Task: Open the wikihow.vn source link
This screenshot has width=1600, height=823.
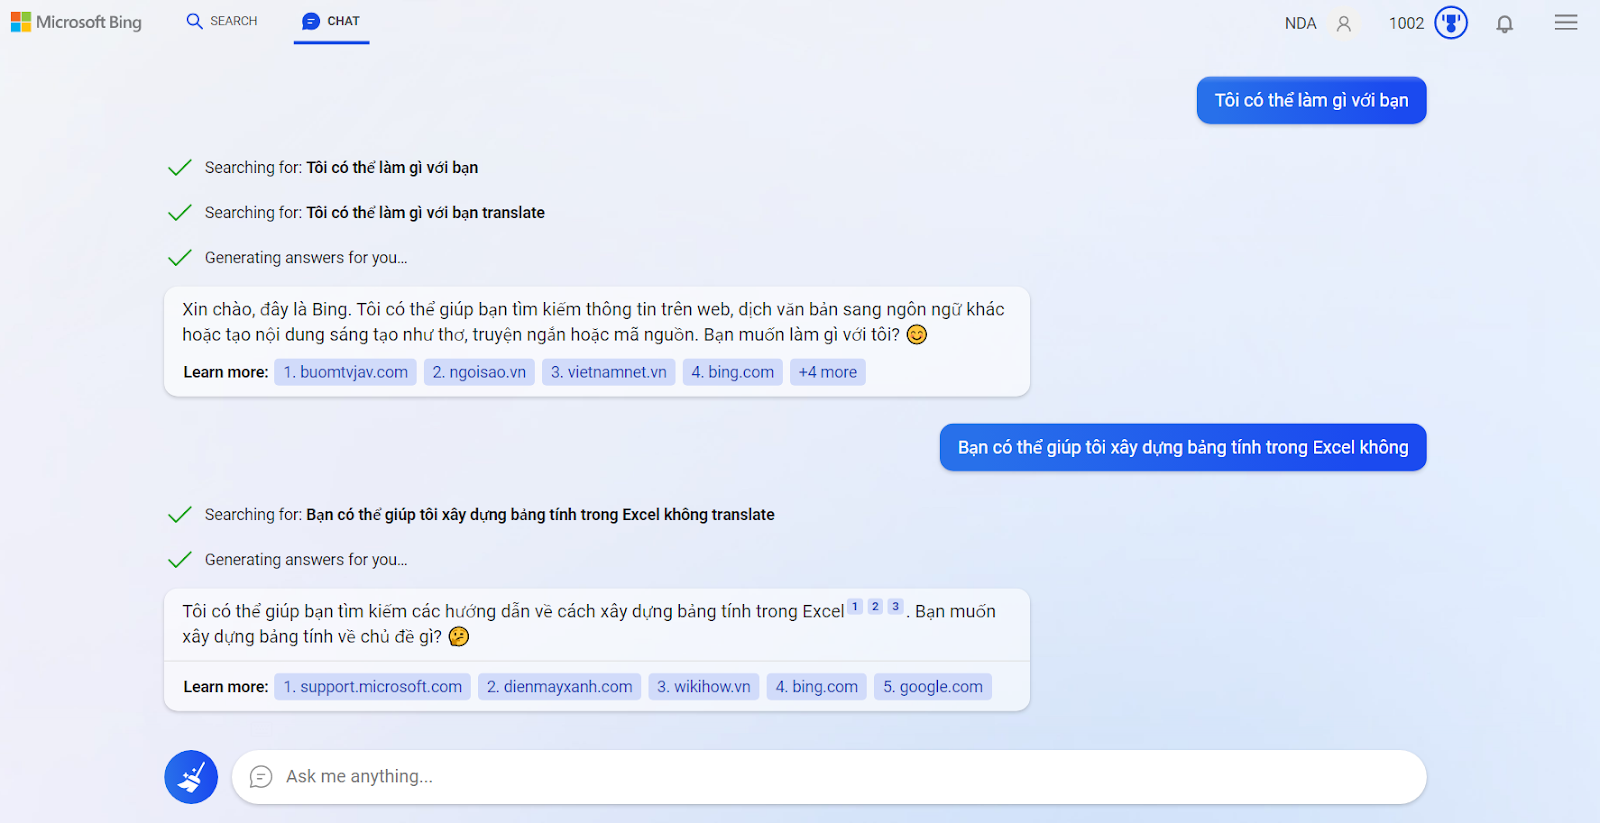Action: pos(703,687)
